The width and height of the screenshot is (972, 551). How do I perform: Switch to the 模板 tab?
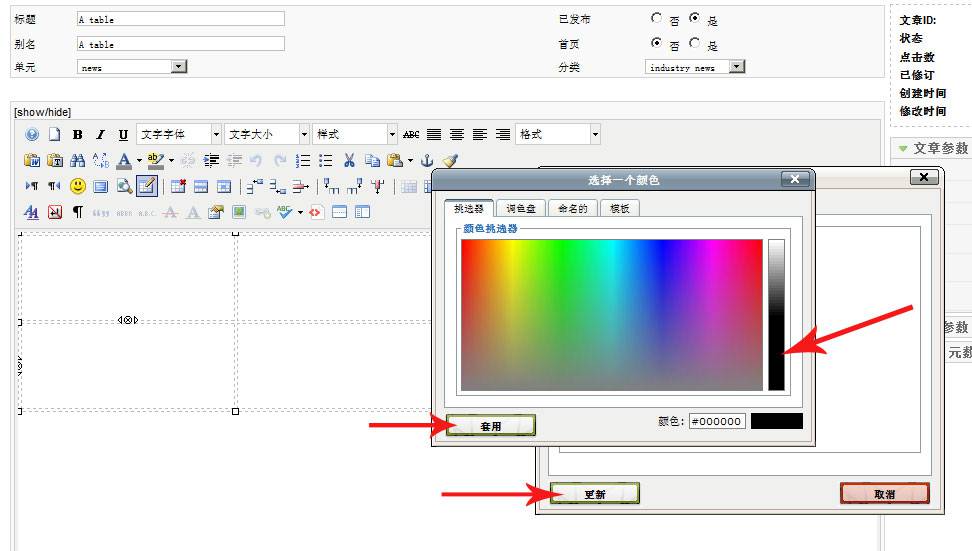(x=619, y=208)
